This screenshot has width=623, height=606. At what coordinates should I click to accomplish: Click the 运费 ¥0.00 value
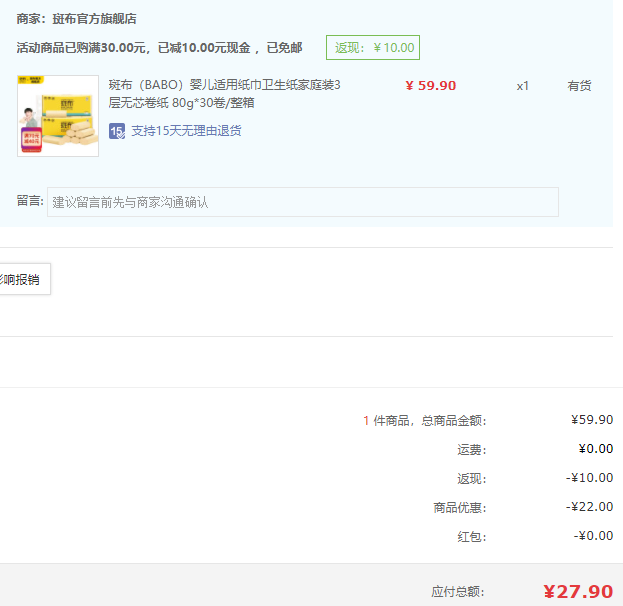[x=596, y=449]
